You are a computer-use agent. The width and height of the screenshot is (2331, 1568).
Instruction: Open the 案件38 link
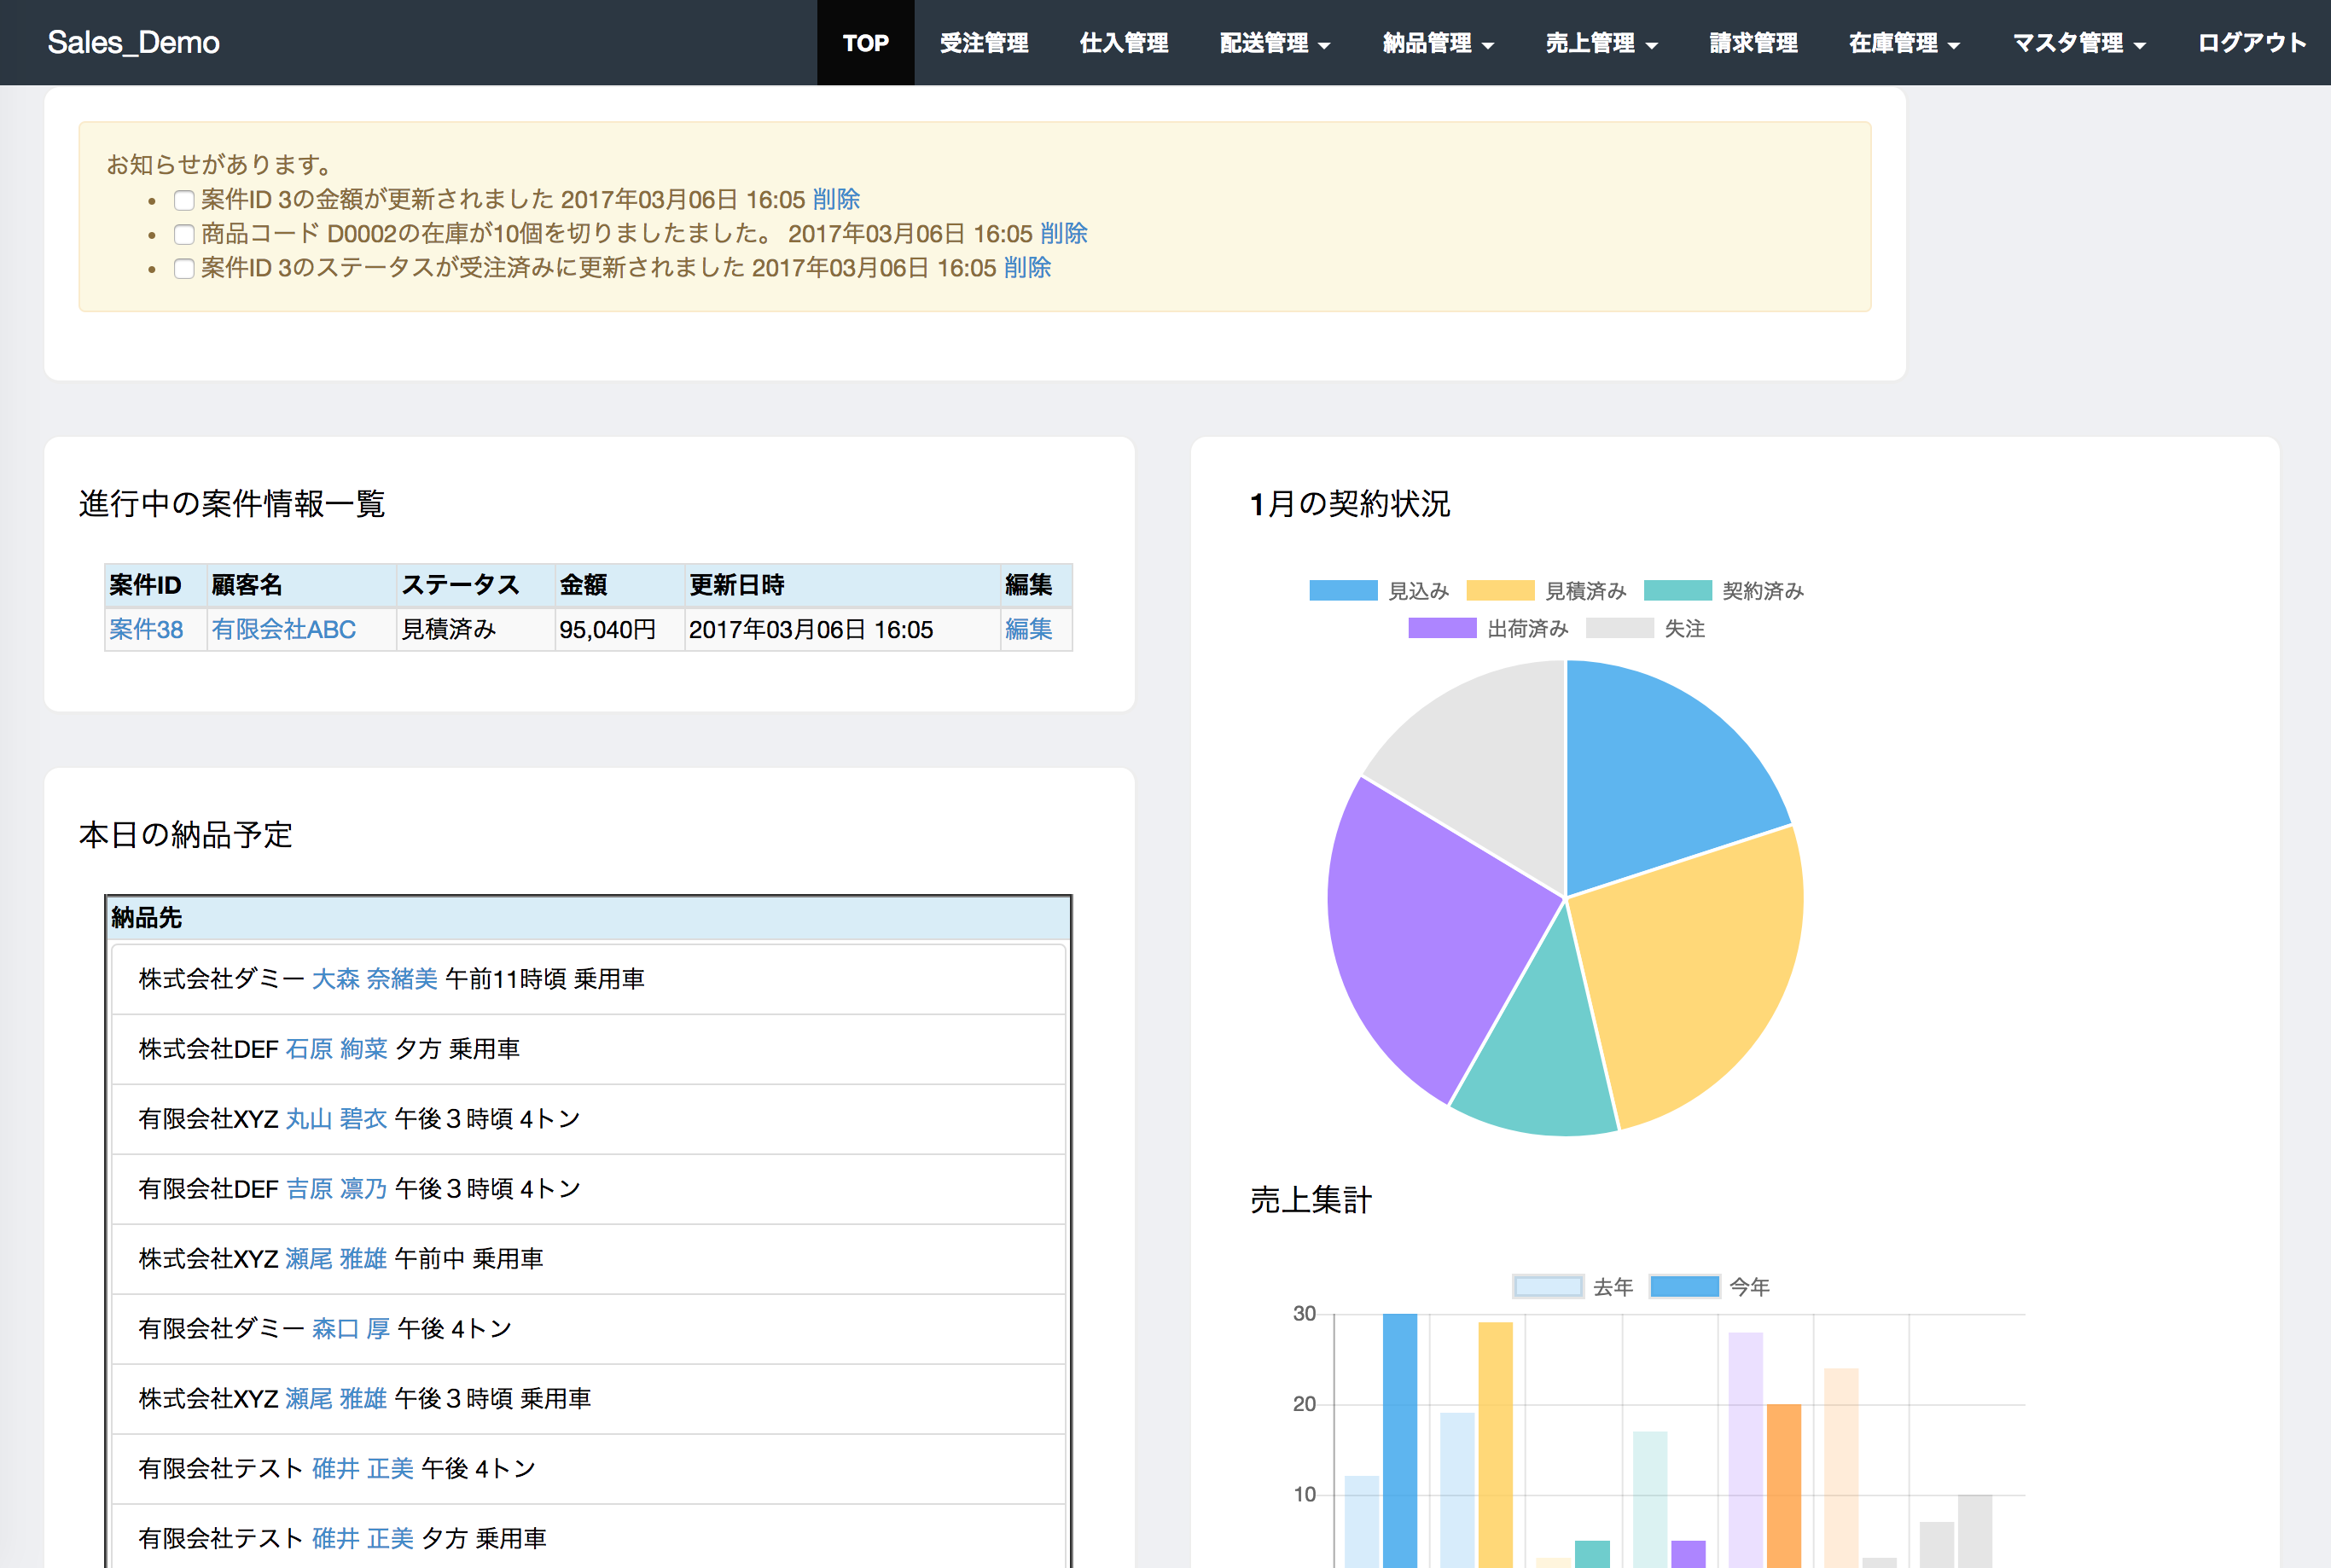(x=146, y=629)
